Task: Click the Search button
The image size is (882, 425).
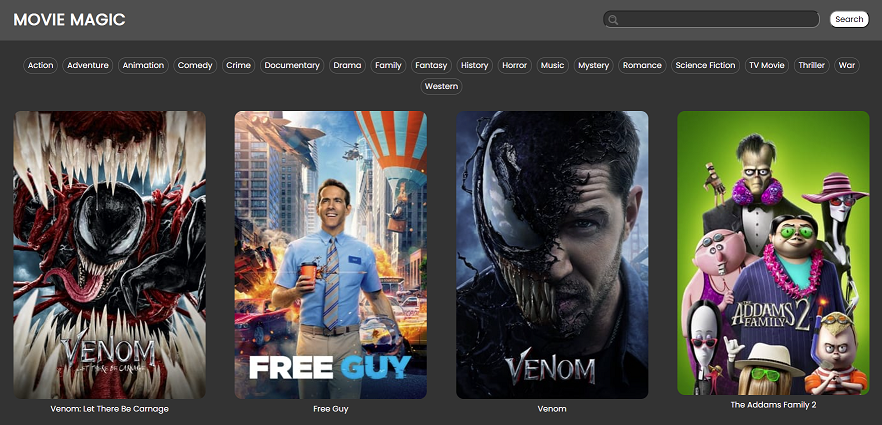Action: click(849, 19)
